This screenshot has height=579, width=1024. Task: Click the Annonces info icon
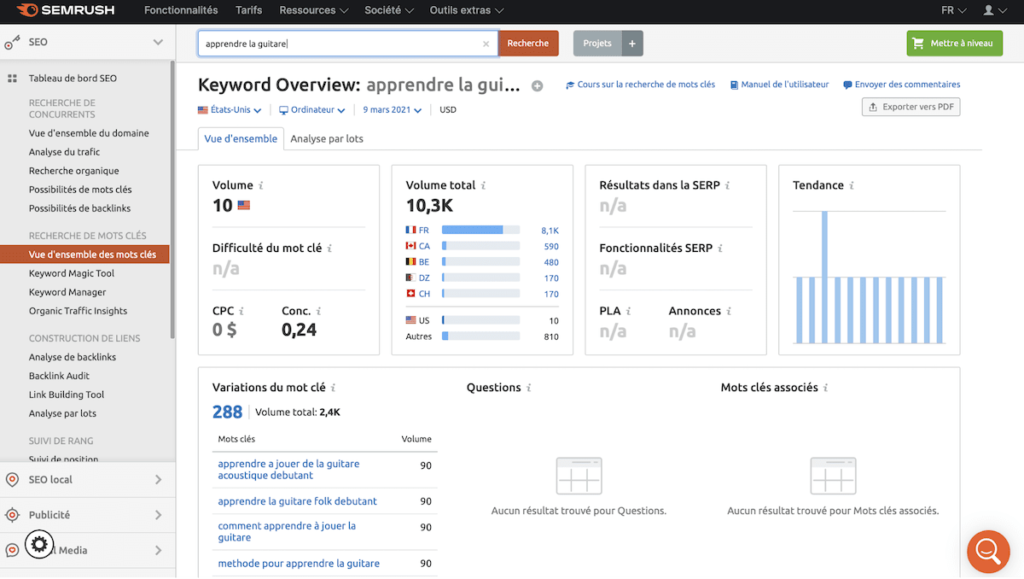click(x=729, y=311)
